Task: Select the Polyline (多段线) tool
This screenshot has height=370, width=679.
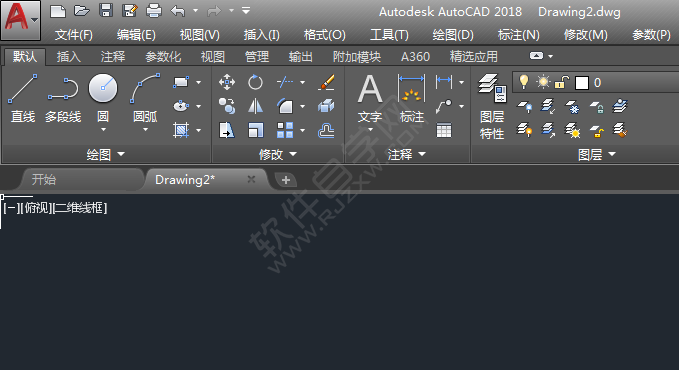Action: (x=63, y=98)
